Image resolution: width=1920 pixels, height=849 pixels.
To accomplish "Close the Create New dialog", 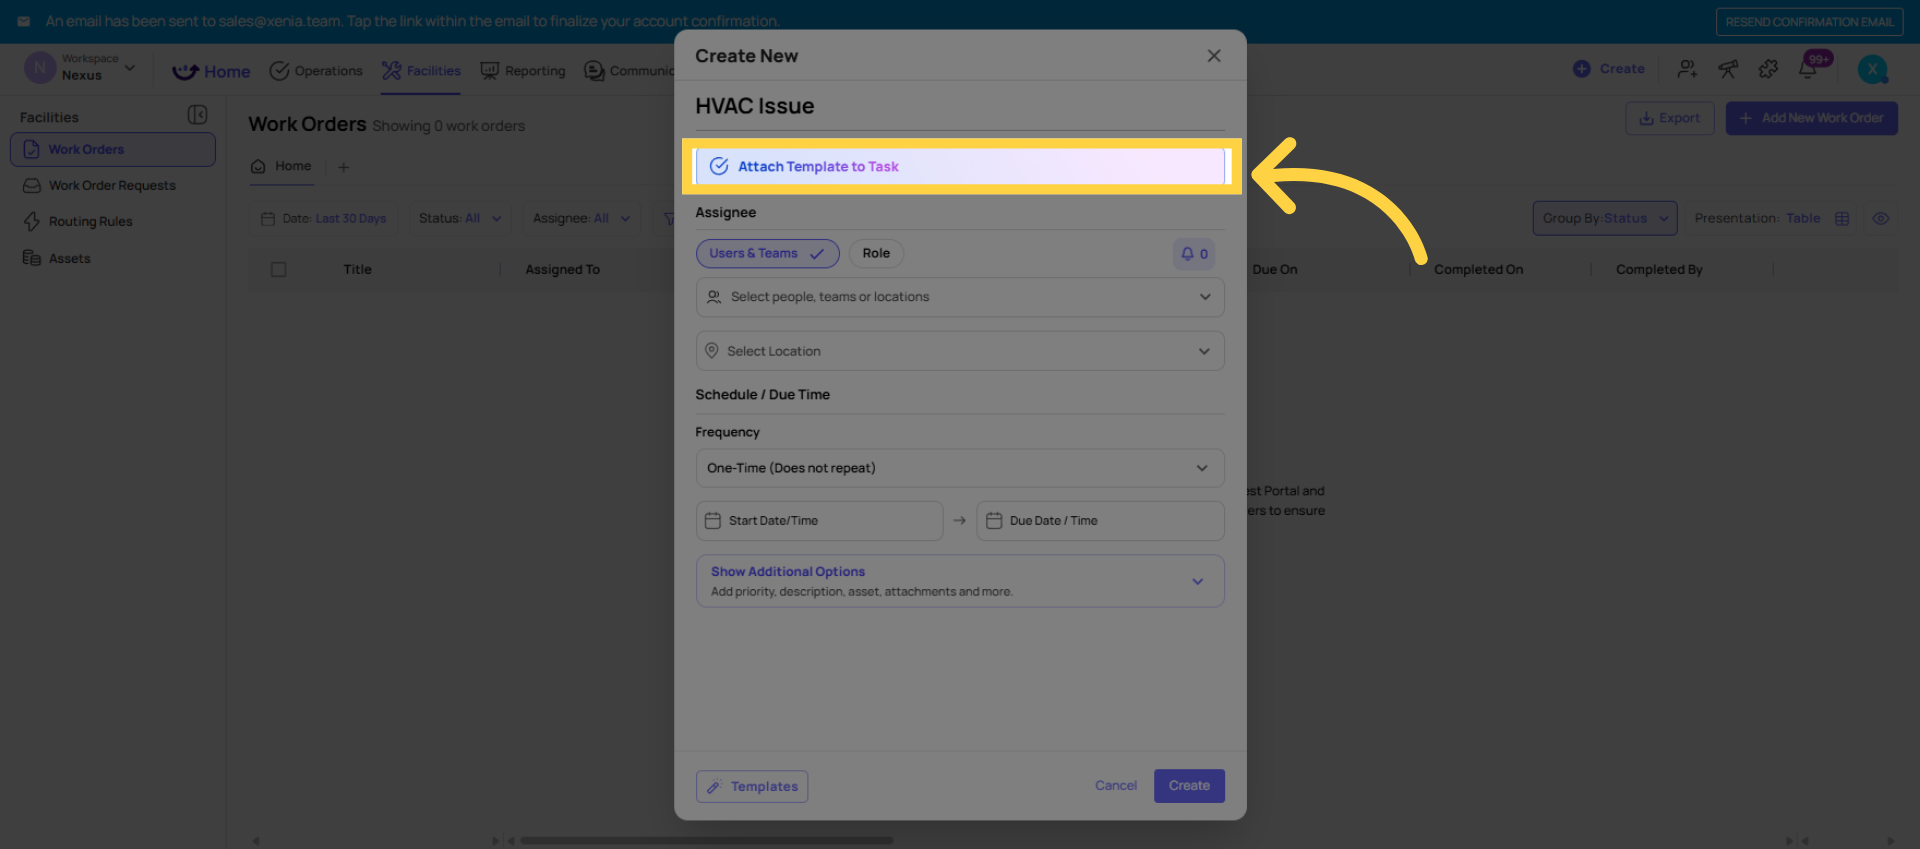I will click(x=1214, y=56).
